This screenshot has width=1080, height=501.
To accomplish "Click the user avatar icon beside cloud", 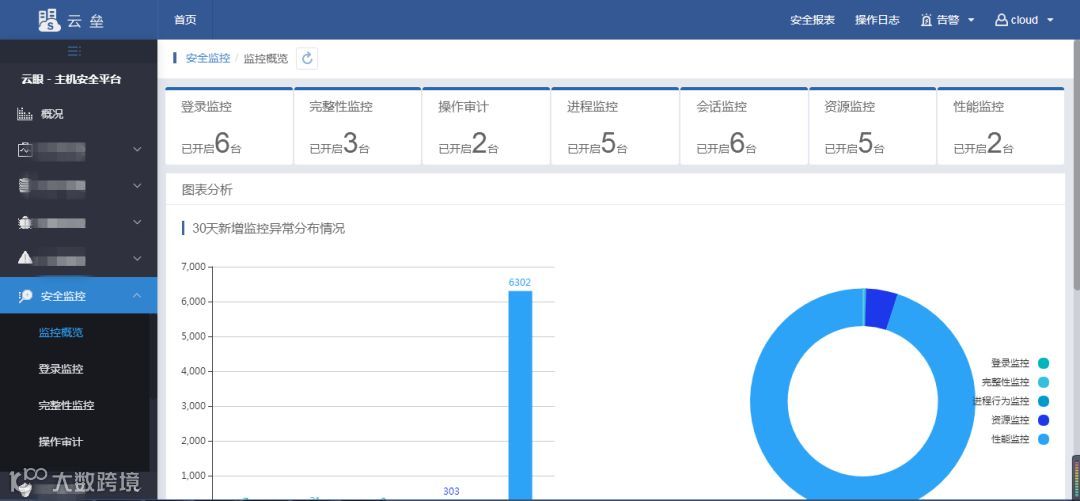I will point(1001,20).
